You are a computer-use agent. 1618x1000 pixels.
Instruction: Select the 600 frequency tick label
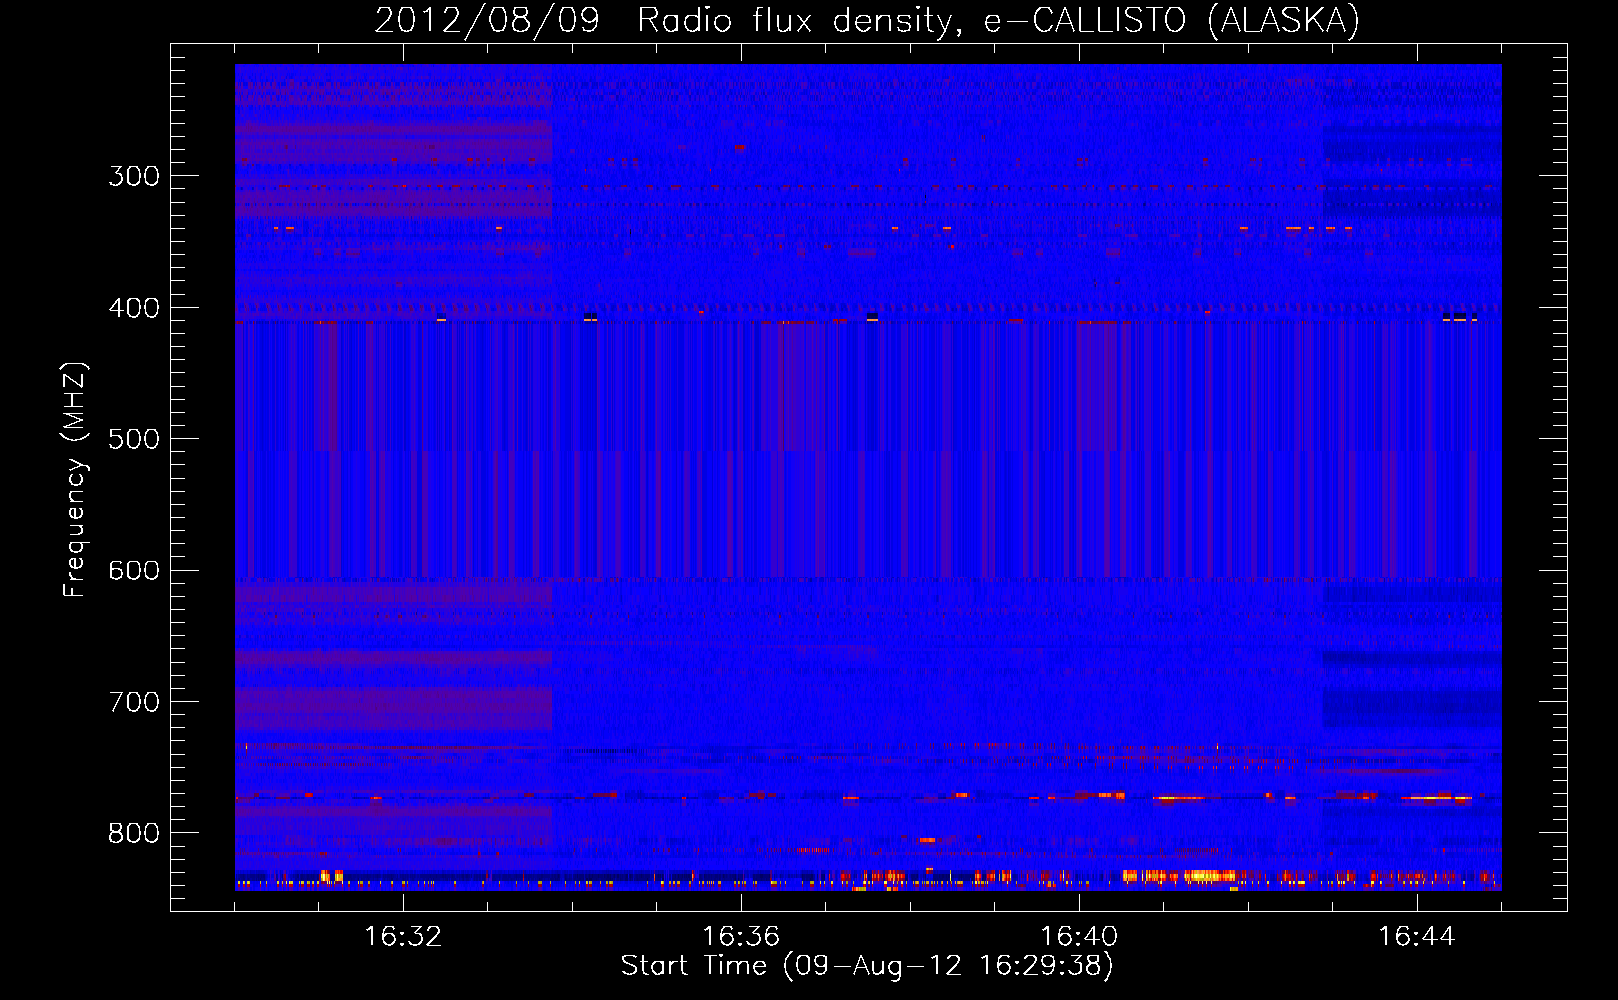pyautogui.click(x=134, y=571)
